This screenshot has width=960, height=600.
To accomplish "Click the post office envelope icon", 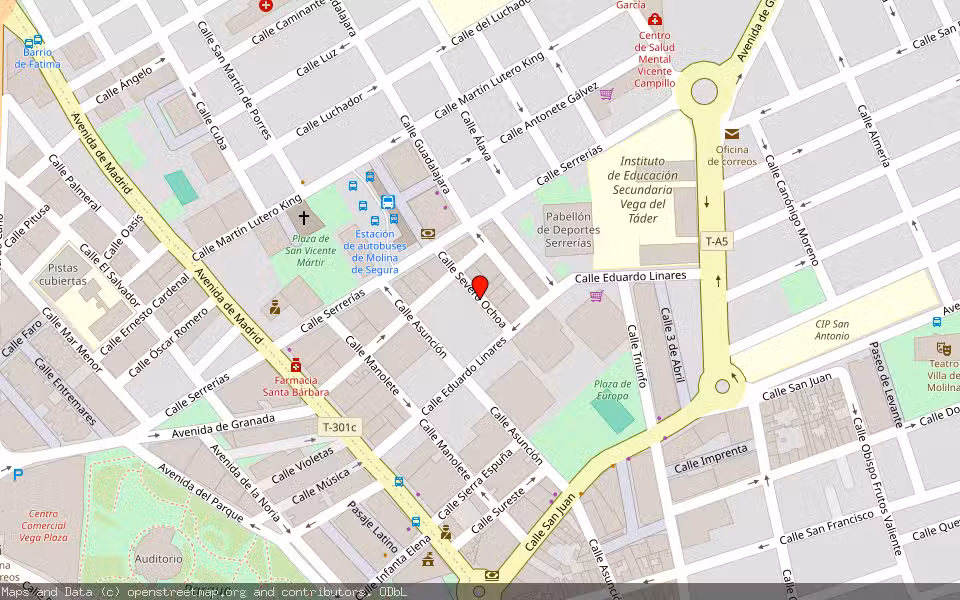I will click(732, 134).
